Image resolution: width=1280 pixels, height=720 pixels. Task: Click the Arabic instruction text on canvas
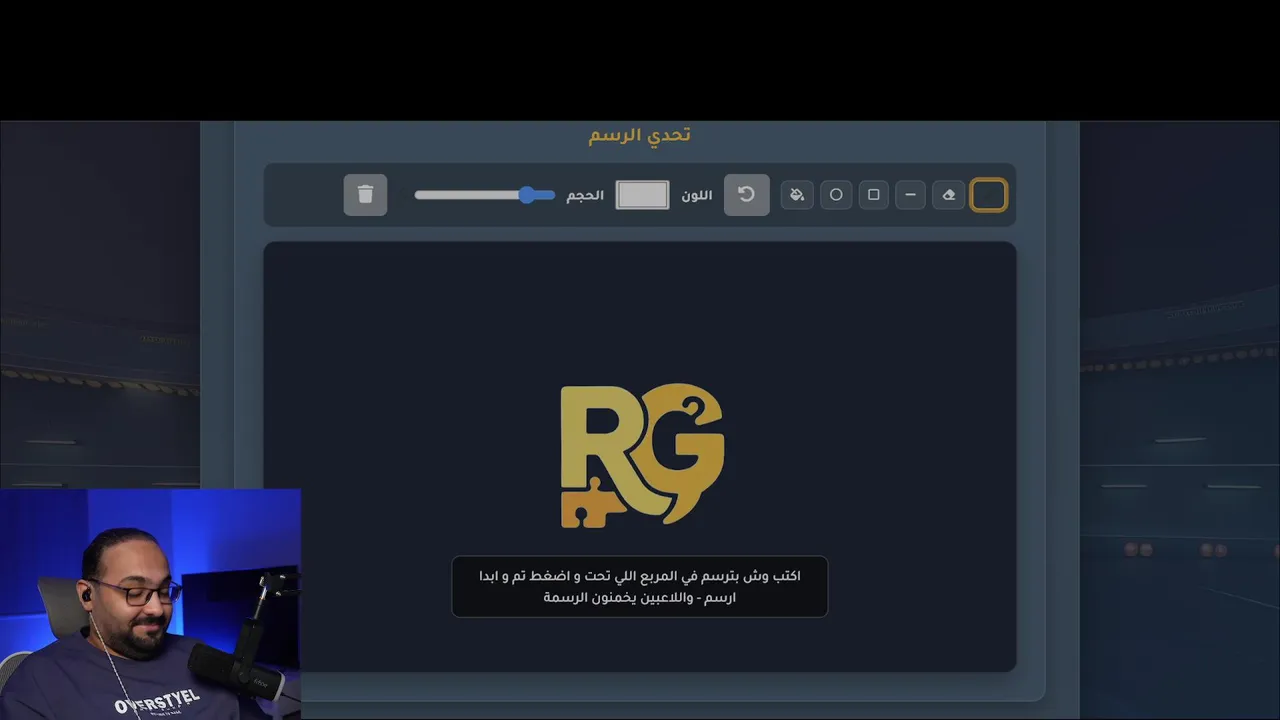[x=640, y=586]
